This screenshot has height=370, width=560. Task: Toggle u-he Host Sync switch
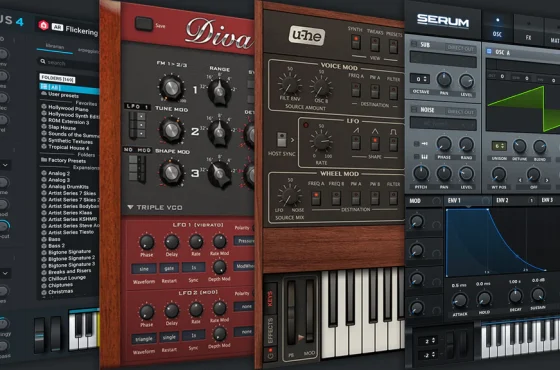coord(282,140)
